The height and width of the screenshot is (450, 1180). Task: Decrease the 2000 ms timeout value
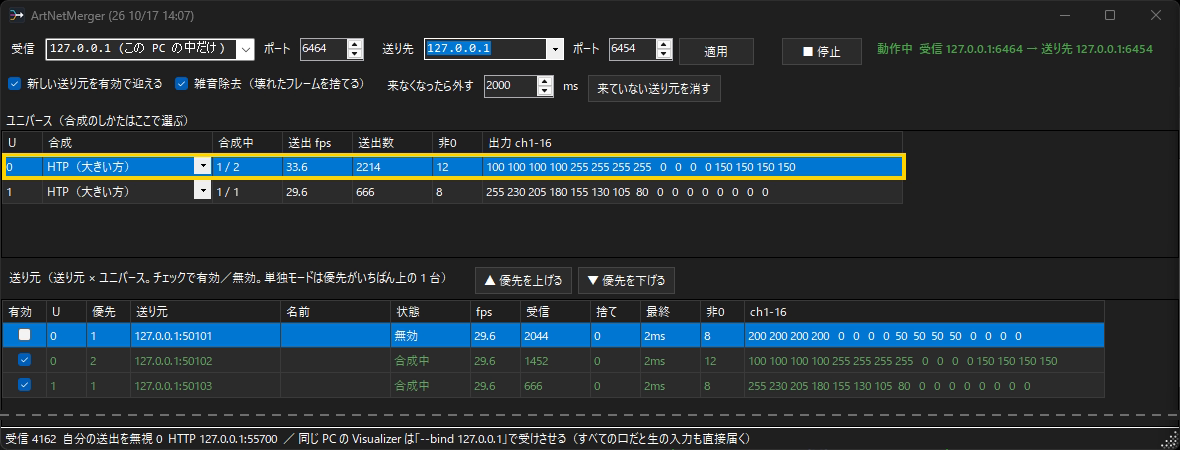pos(545,91)
